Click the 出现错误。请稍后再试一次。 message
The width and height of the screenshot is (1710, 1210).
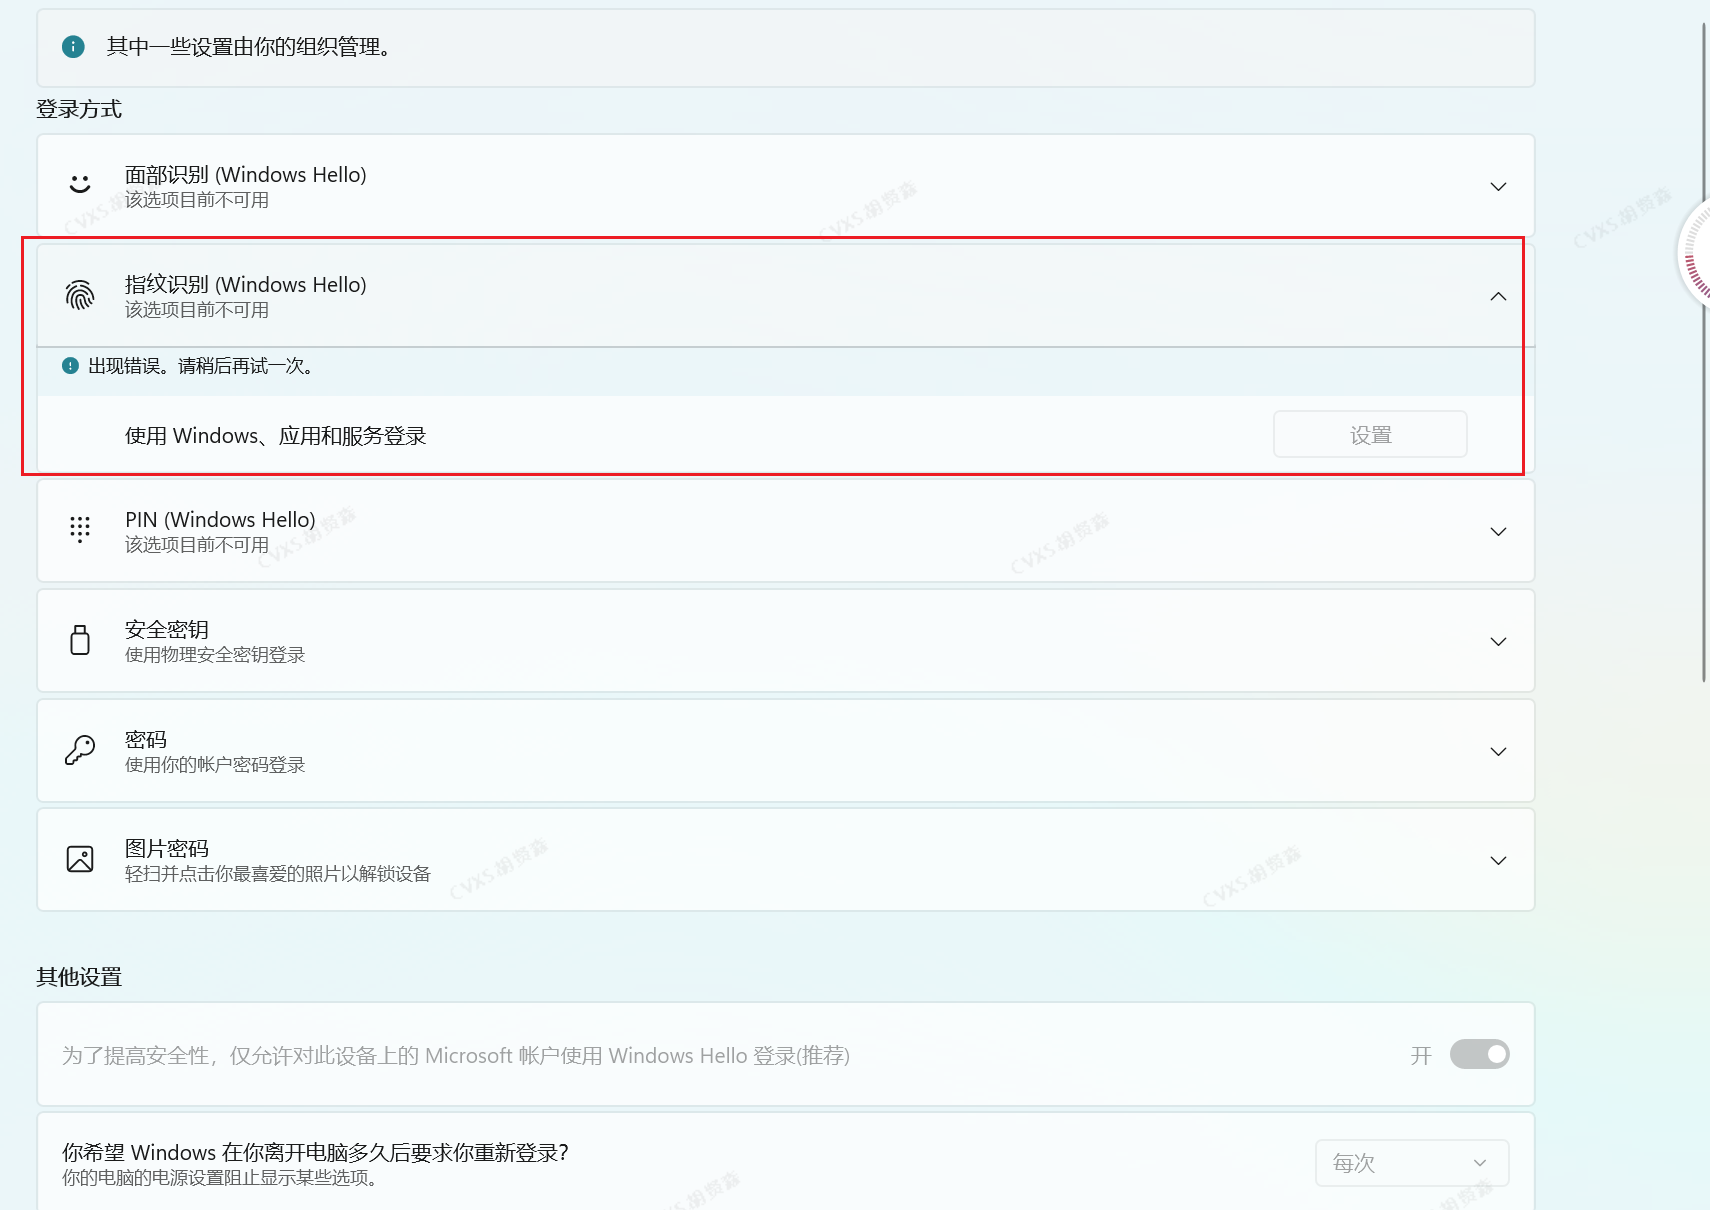pos(203,366)
